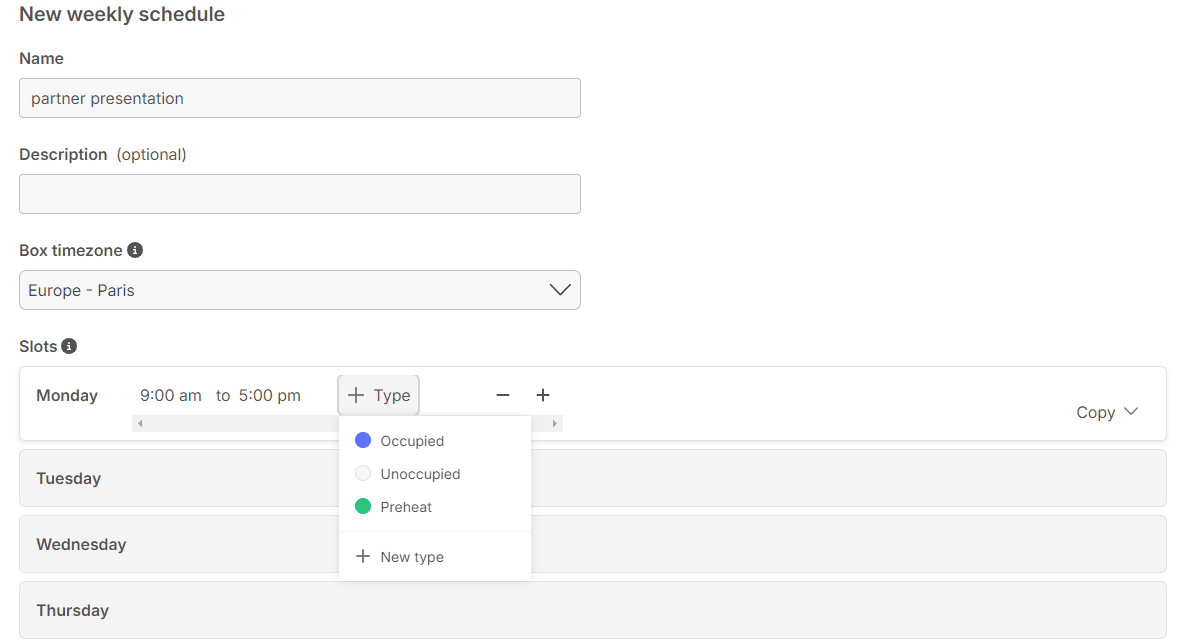
Task: Click left arrow of slot scrollbar
Action: pos(140,424)
